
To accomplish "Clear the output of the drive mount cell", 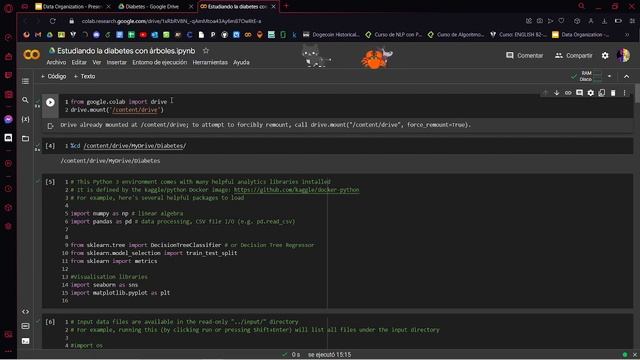I will (x=50, y=126).
